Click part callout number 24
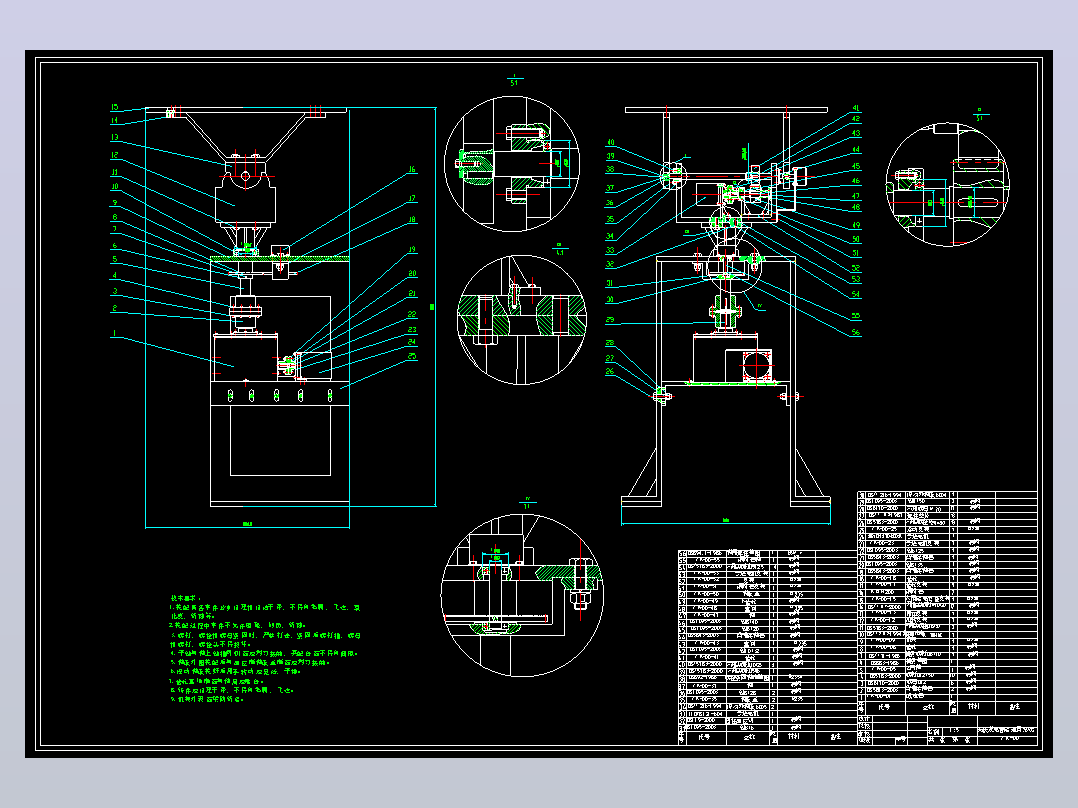1078x808 pixels. [412, 342]
